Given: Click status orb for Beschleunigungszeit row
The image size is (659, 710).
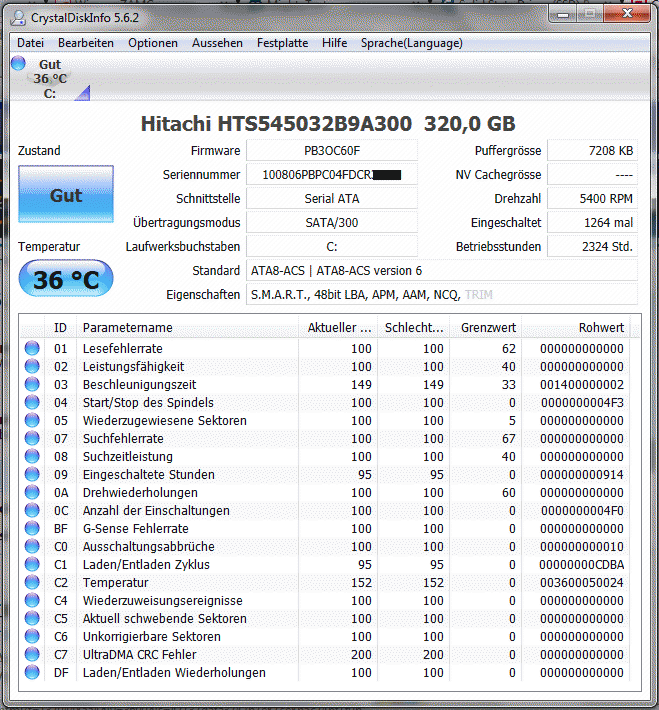Looking at the screenshot, I should [x=32, y=384].
